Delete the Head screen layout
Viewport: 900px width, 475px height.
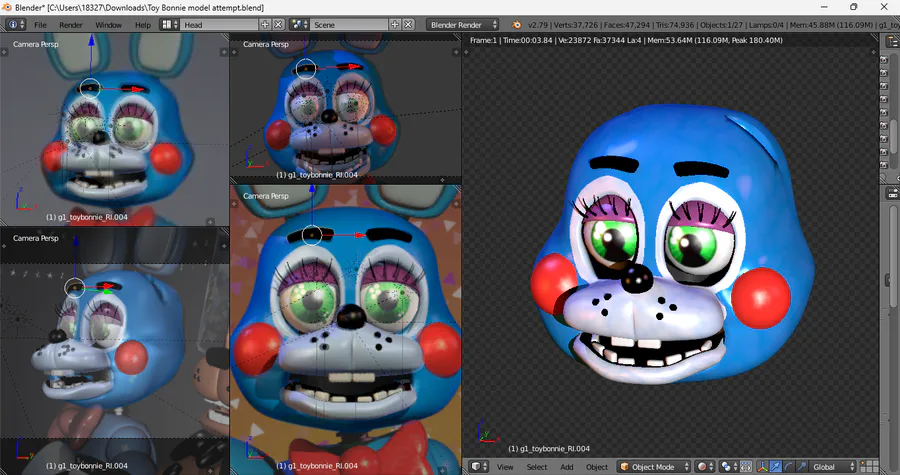click(x=278, y=25)
